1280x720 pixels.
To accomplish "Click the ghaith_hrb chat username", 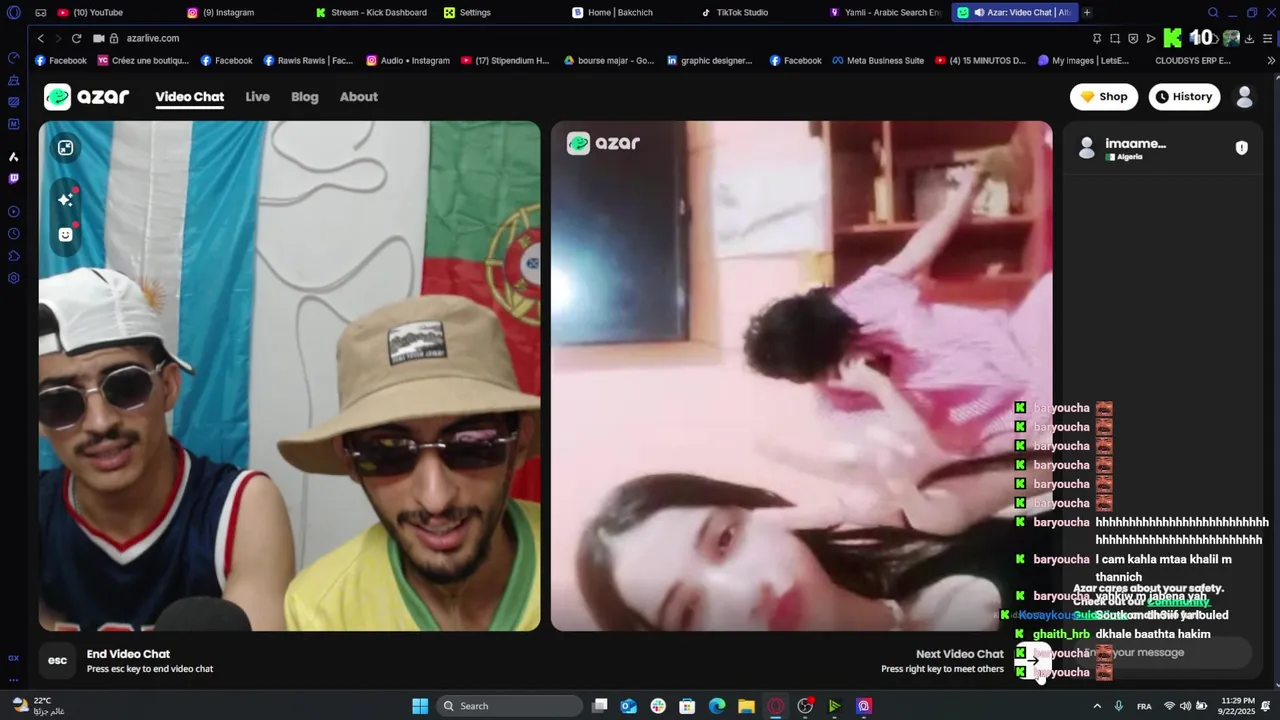I will [1061, 634].
